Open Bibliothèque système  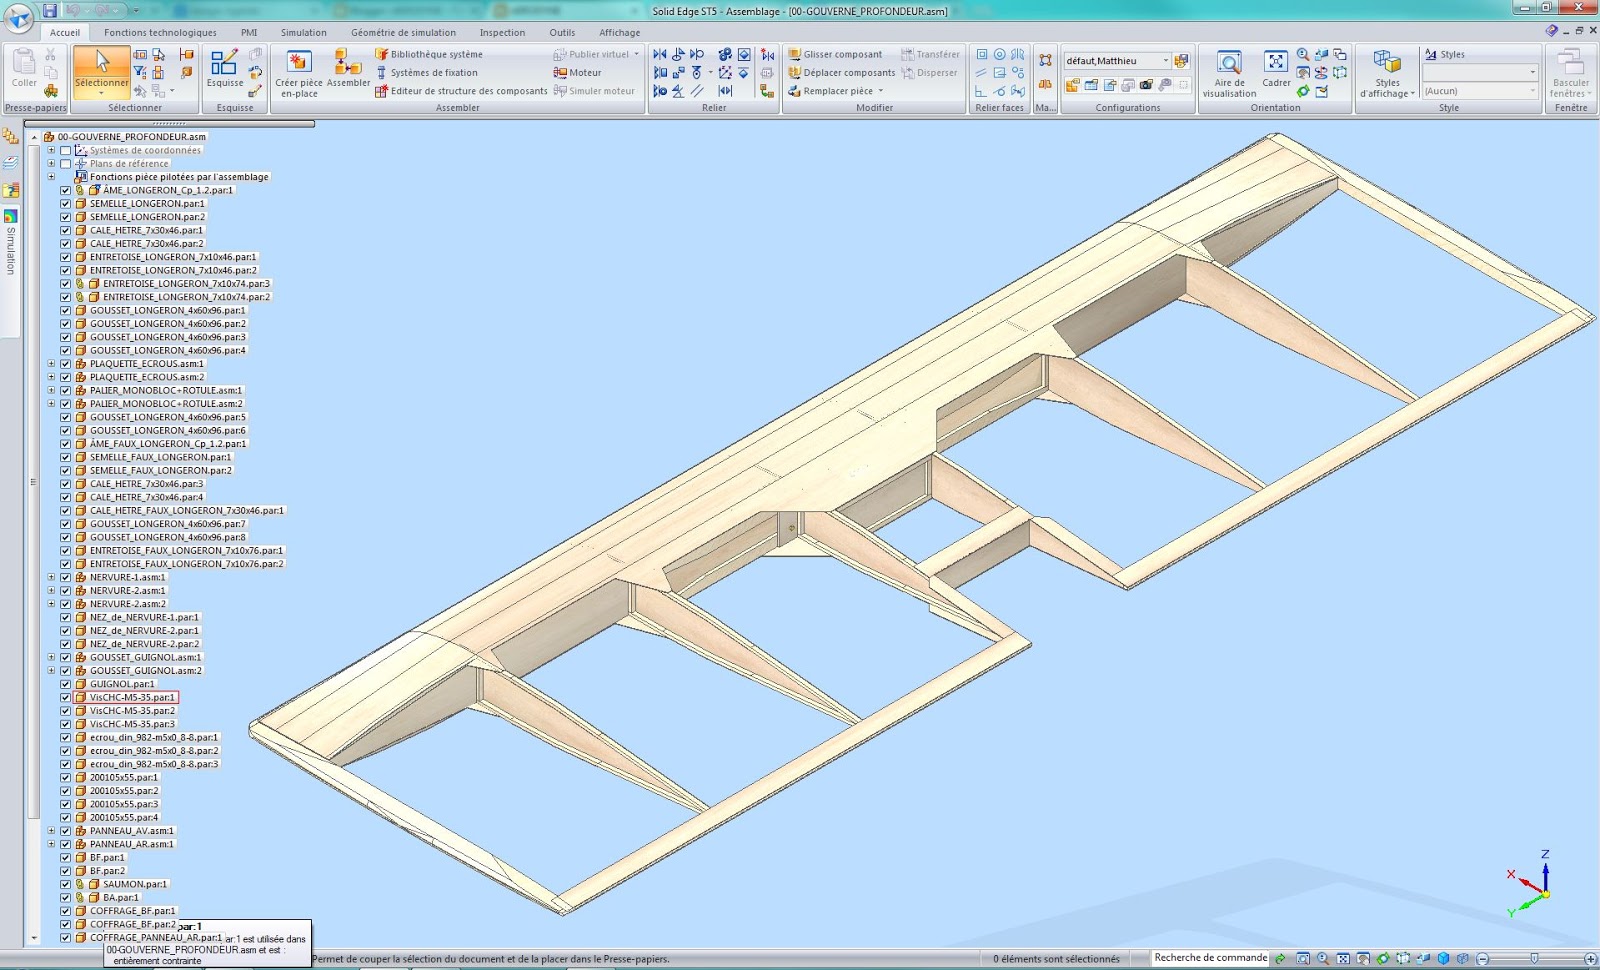click(429, 54)
